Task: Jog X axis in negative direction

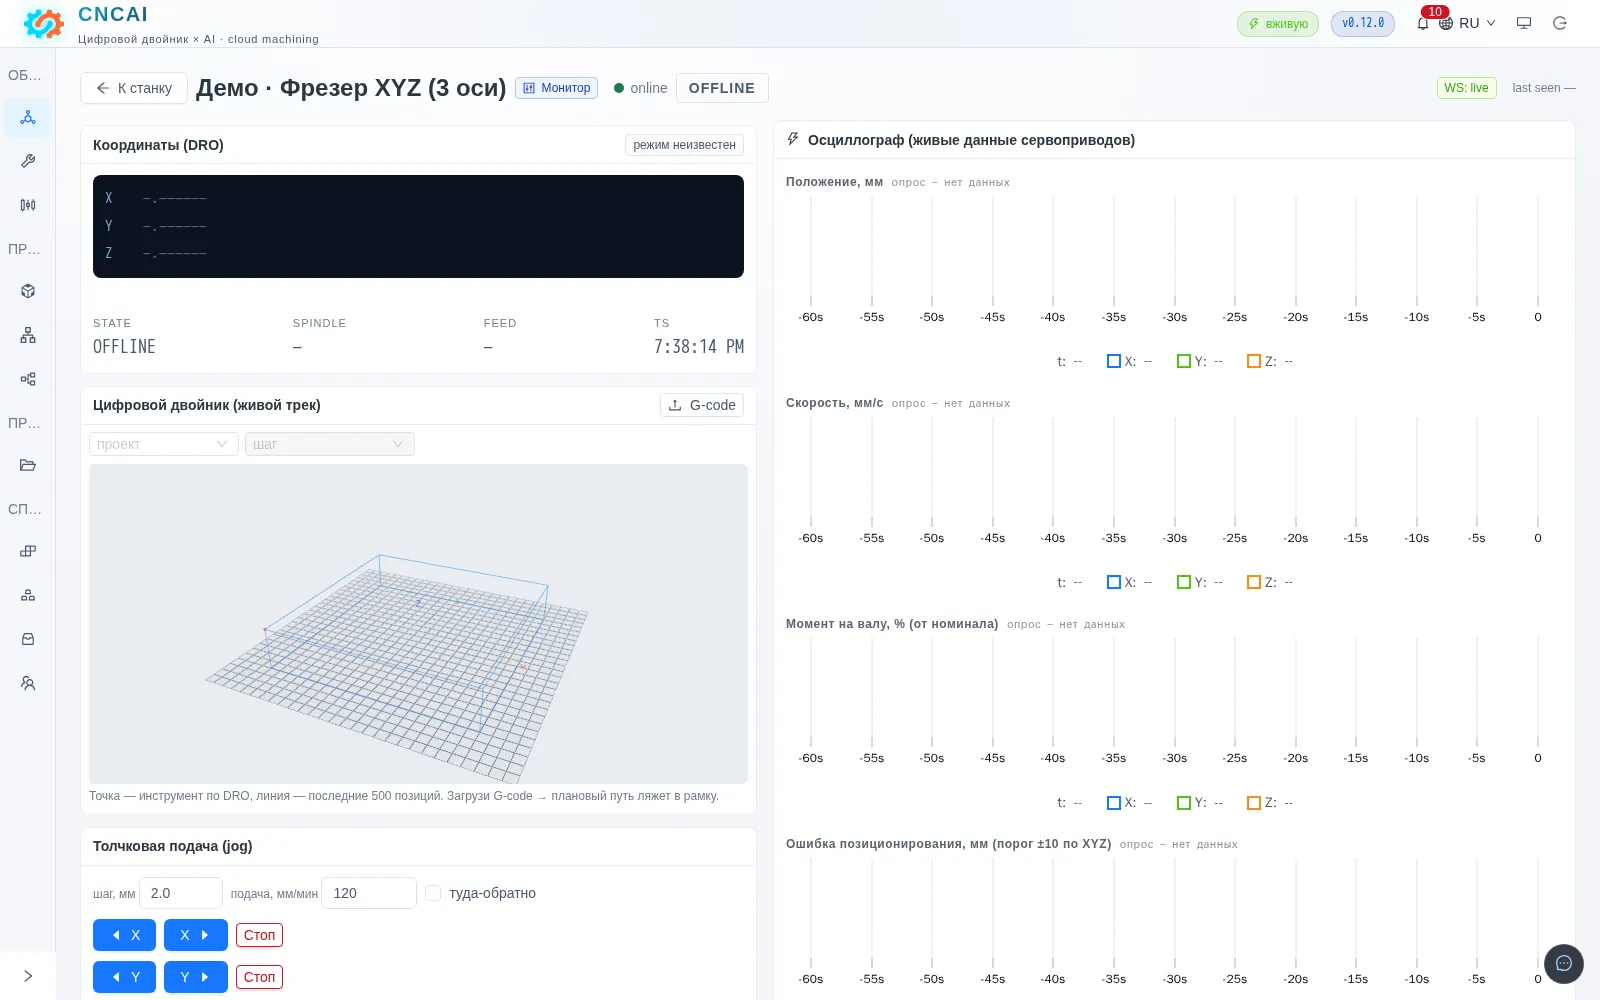Action: 124,935
